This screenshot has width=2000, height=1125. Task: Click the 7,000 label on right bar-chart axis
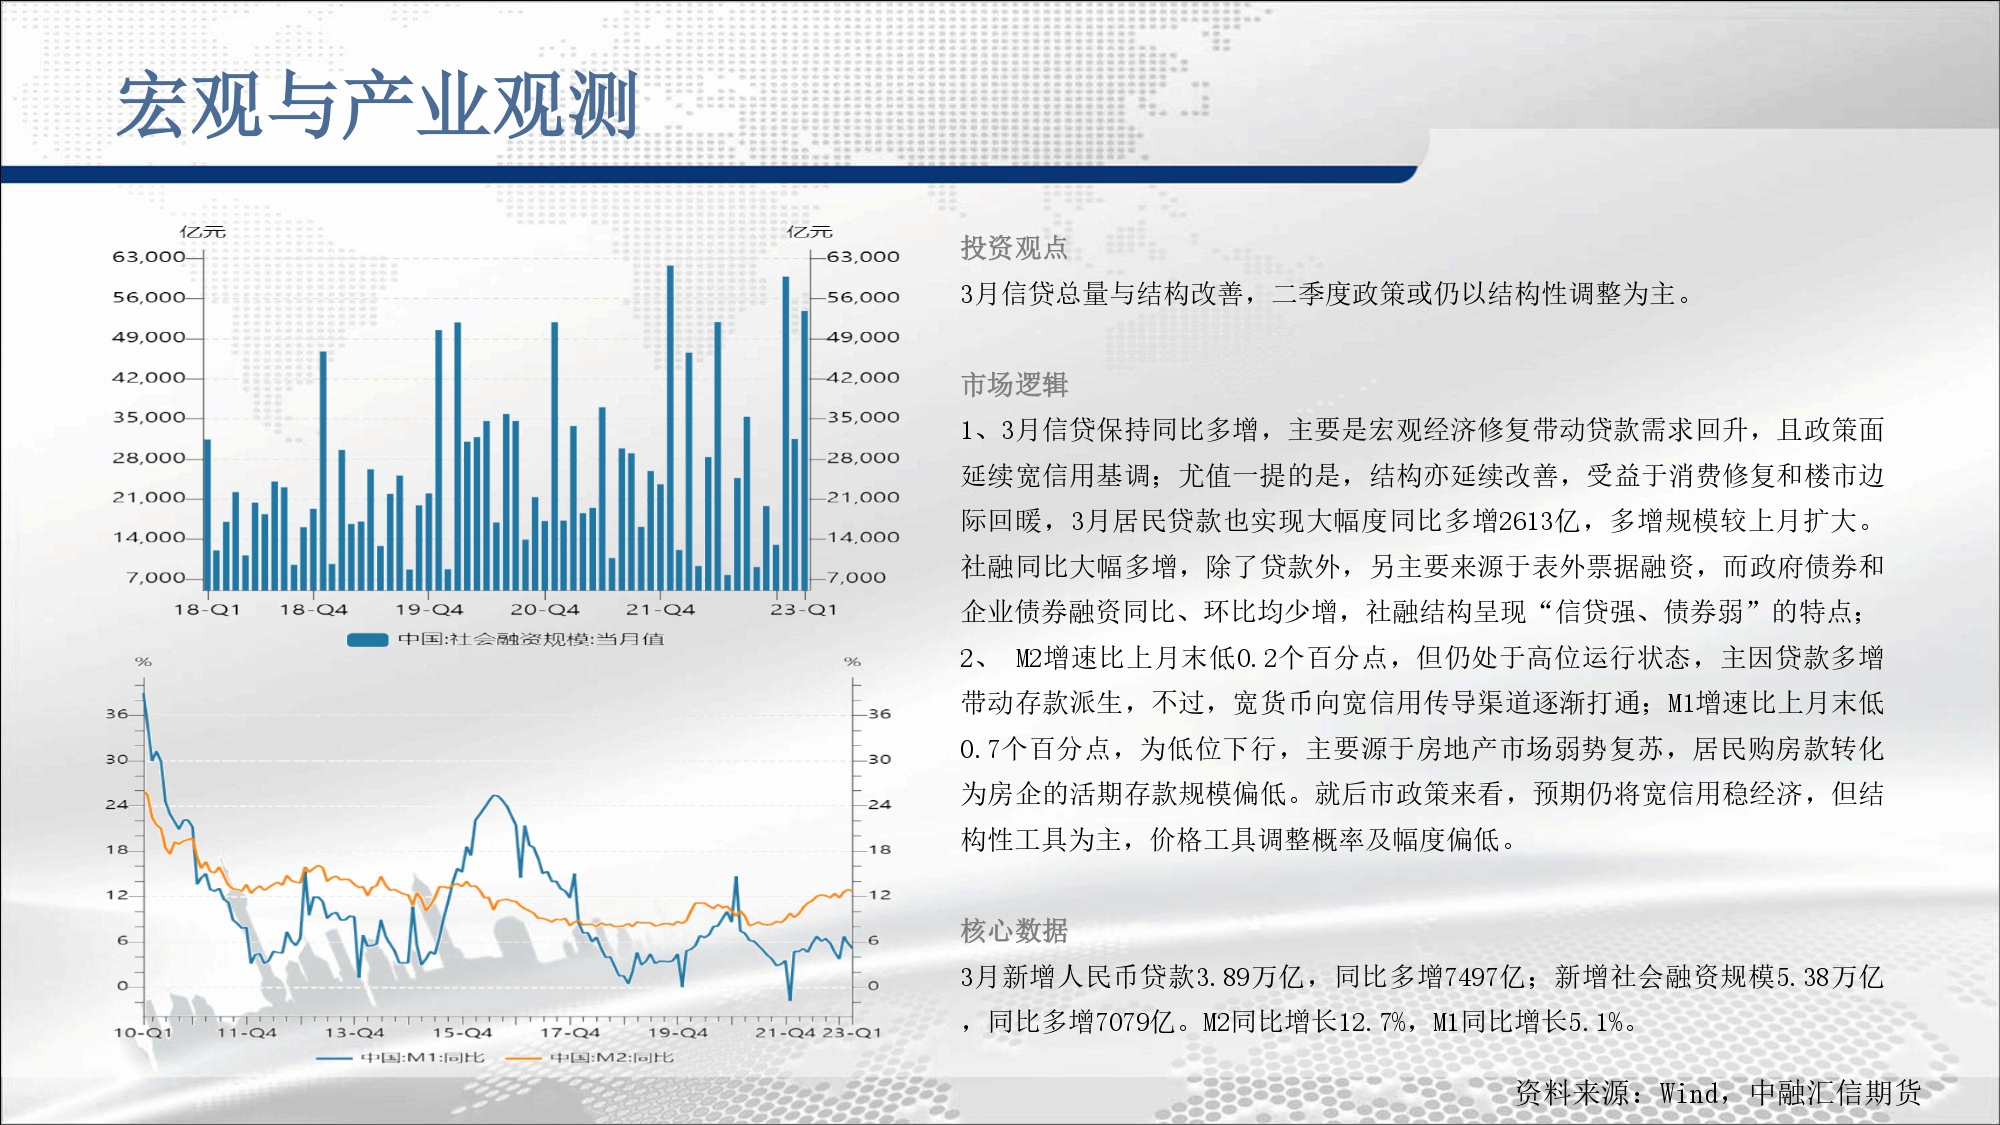click(x=856, y=578)
